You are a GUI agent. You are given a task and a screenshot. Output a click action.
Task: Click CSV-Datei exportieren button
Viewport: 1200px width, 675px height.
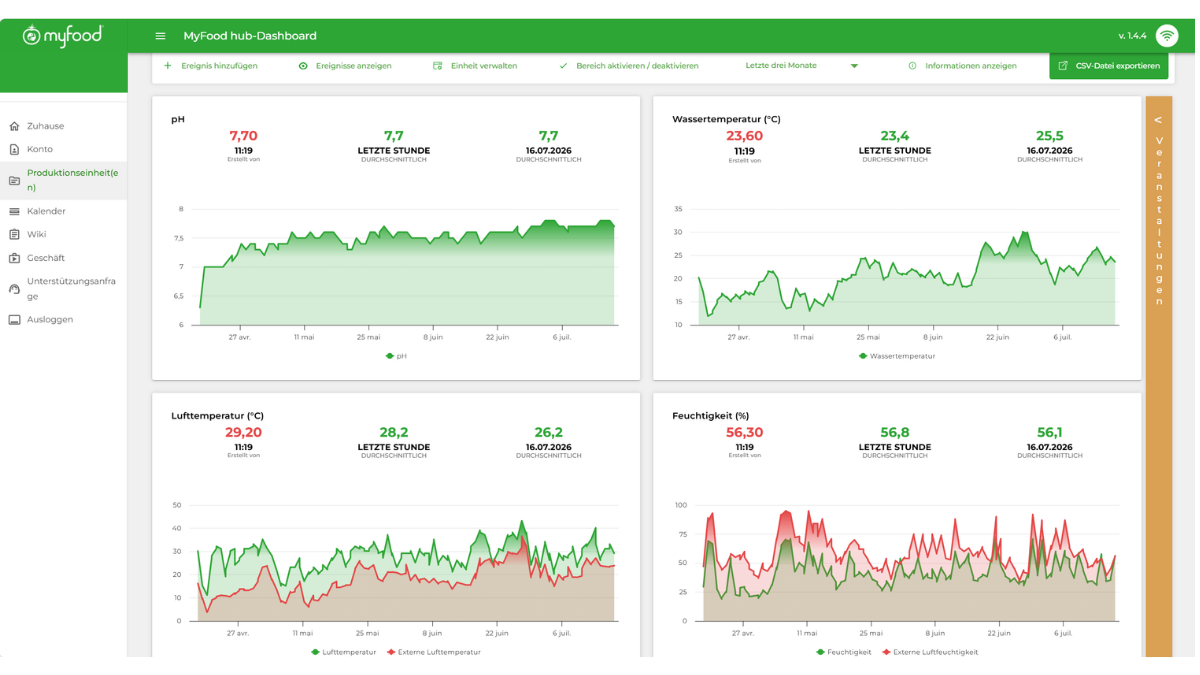[x=1109, y=66]
